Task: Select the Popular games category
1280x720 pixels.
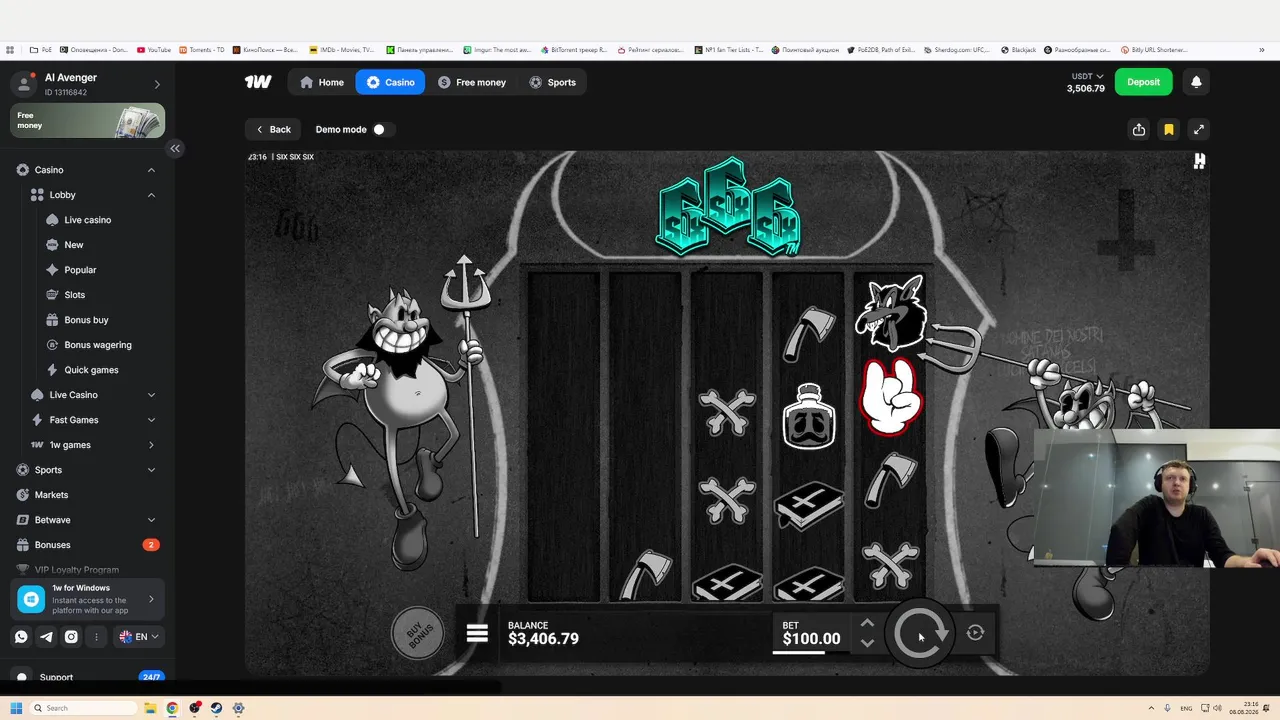Action: point(80,270)
